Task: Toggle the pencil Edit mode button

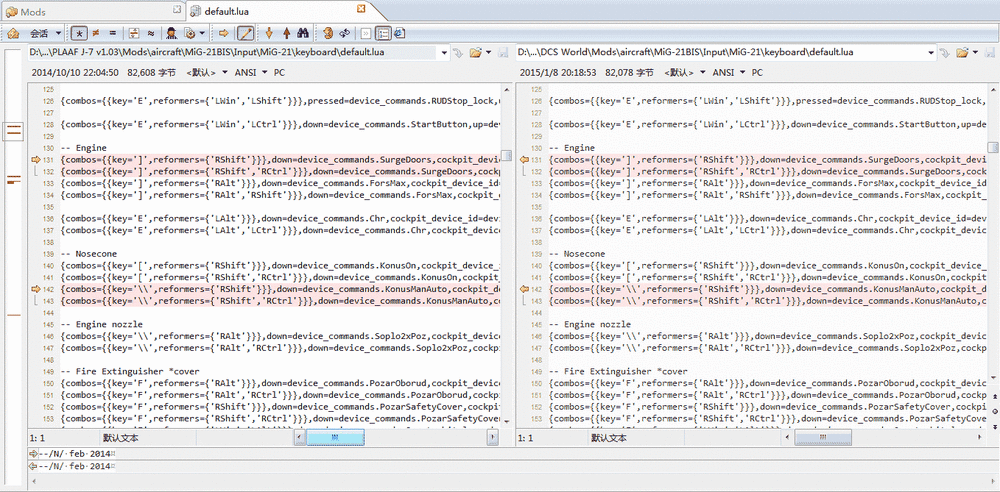Action: [245, 33]
